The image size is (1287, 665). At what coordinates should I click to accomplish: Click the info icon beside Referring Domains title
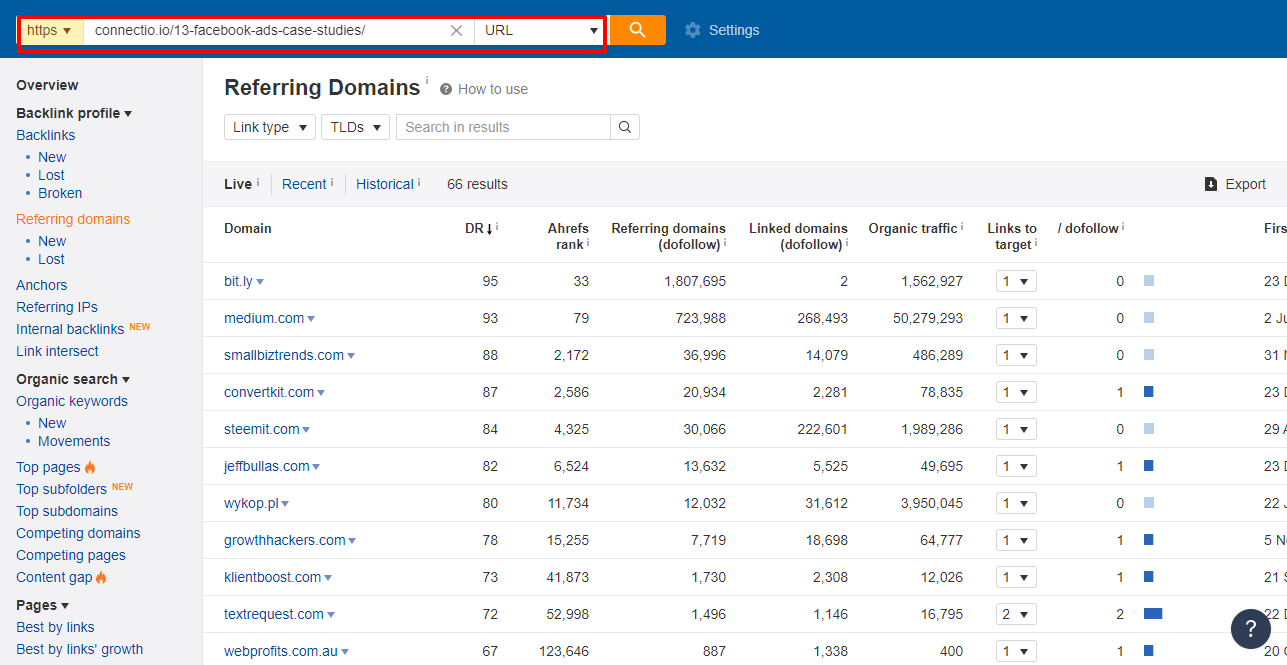(x=427, y=80)
